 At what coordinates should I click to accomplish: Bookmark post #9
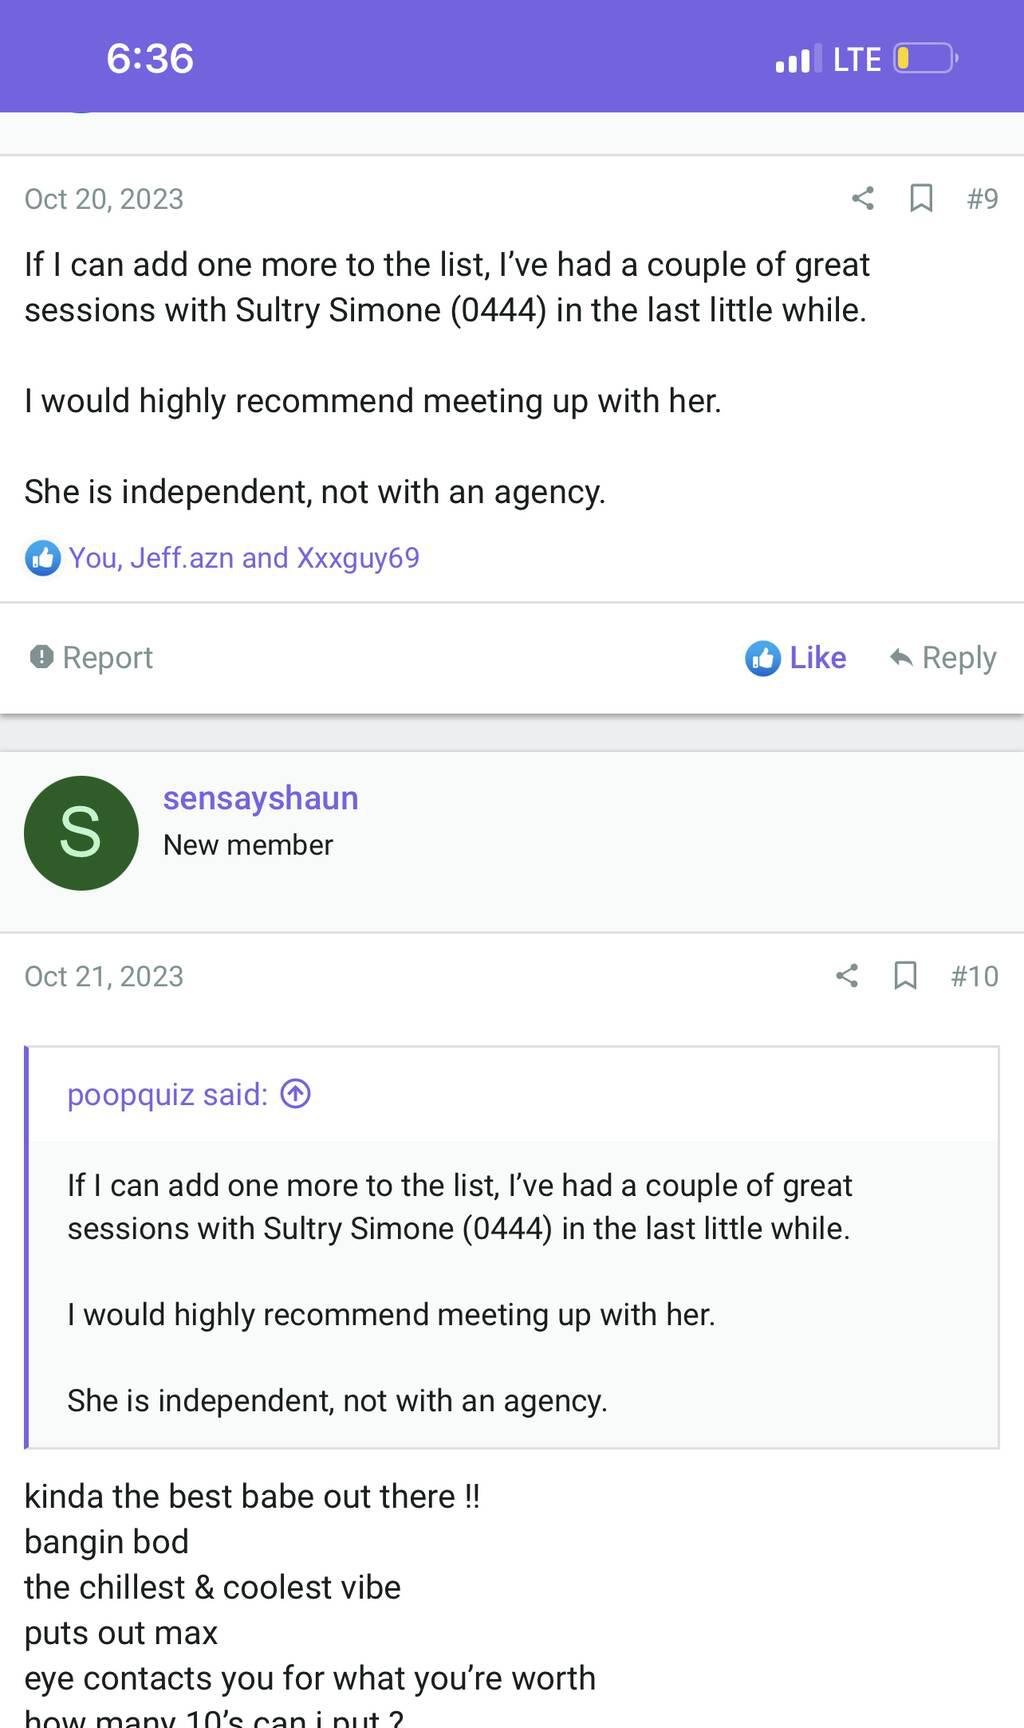pyautogui.click(x=921, y=198)
